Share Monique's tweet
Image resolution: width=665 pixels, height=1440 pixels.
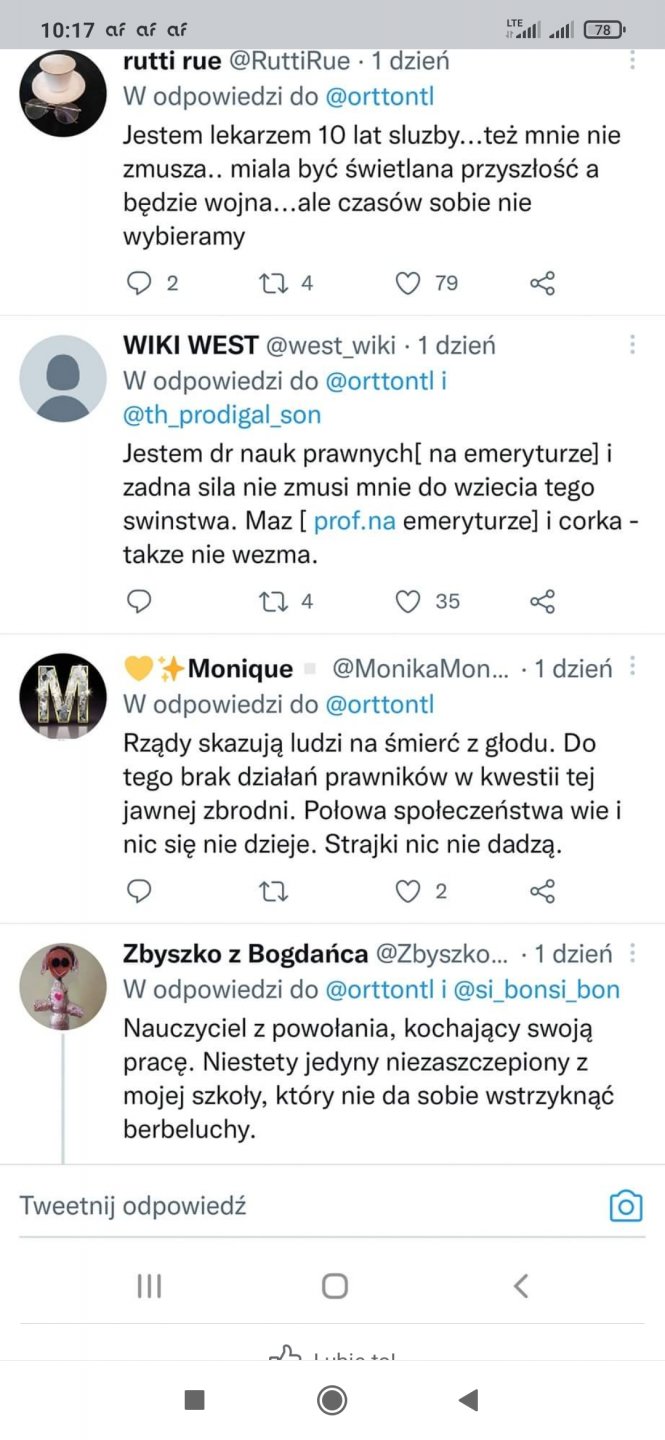[542, 891]
